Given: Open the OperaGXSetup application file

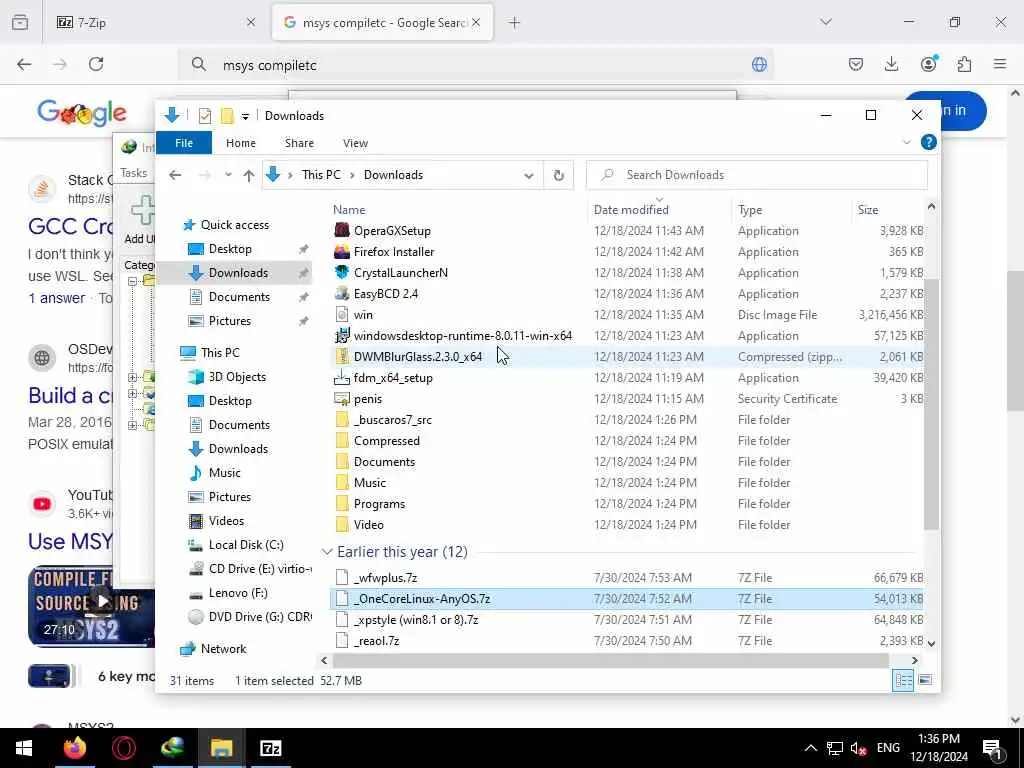Looking at the screenshot, I should tap(392, 231).
